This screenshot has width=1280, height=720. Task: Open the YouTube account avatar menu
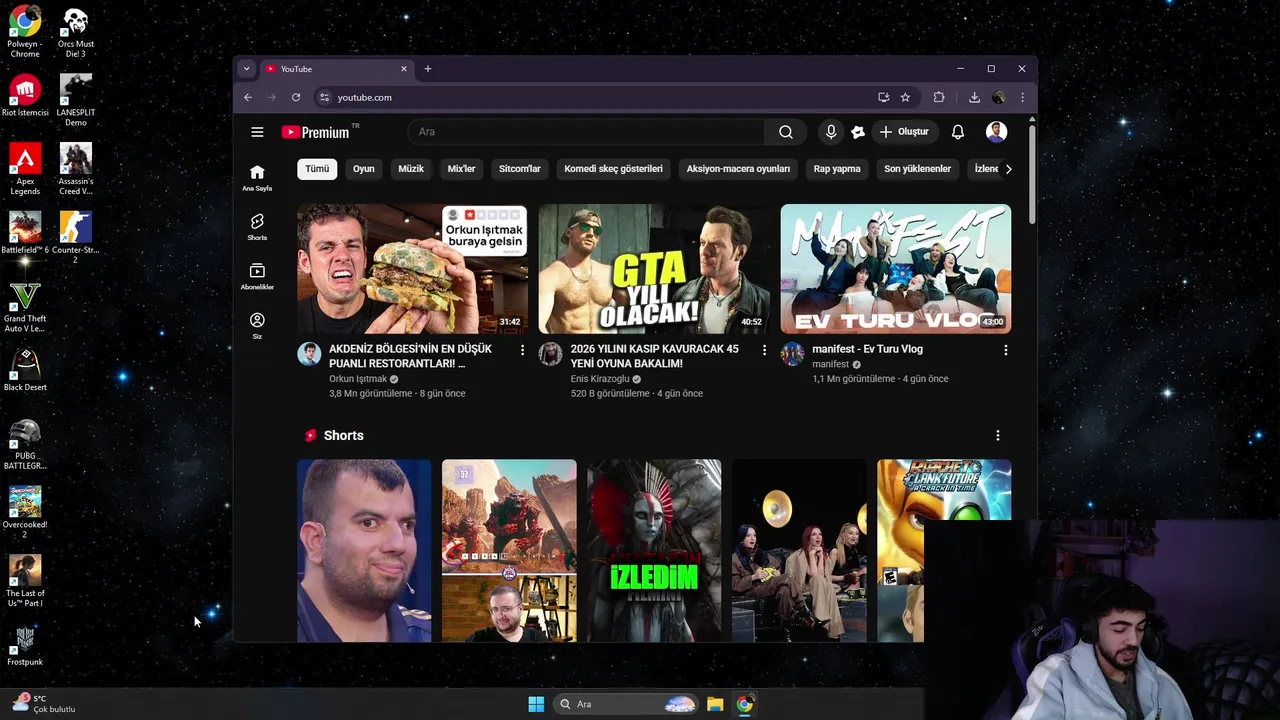996,132
